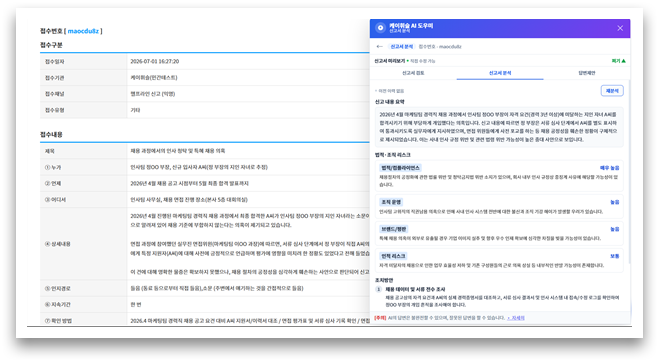Click the AI 도우미 logo icon in header
Screen dimensions: 657x360
click(380, 28)
